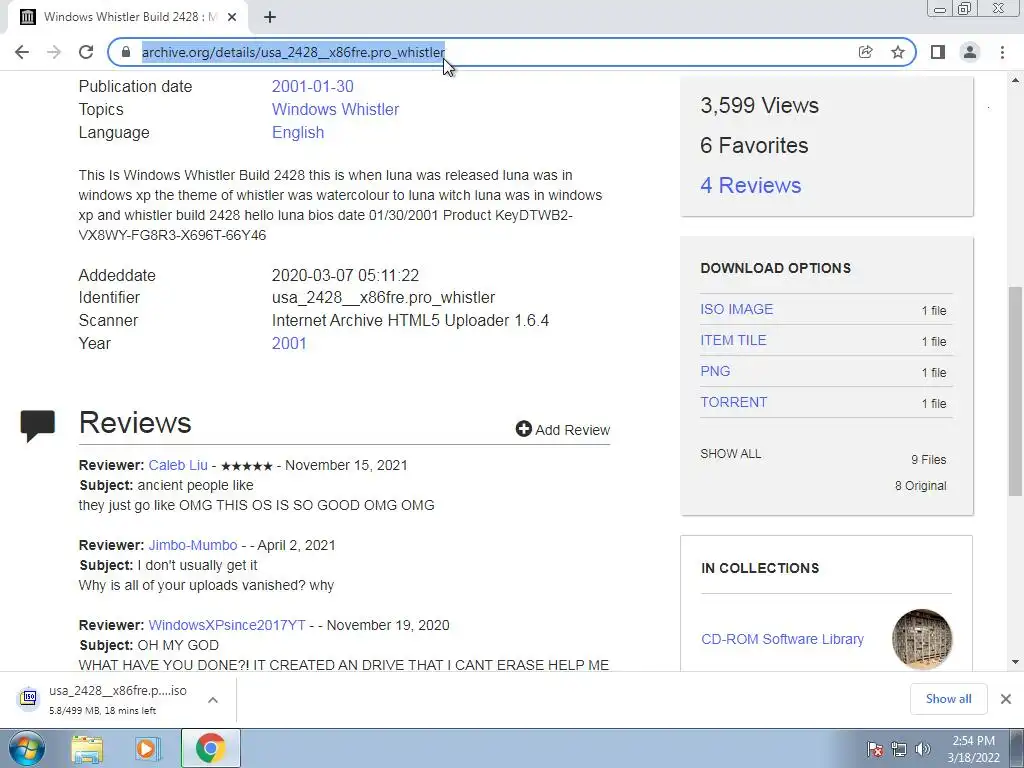This screenshot has width=1024, height=768.
Task: Click the downloading ISO file icon
Action: 28,699
